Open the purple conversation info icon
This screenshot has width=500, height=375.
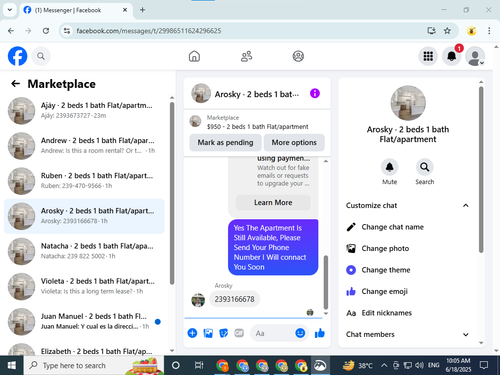(315, 93)
